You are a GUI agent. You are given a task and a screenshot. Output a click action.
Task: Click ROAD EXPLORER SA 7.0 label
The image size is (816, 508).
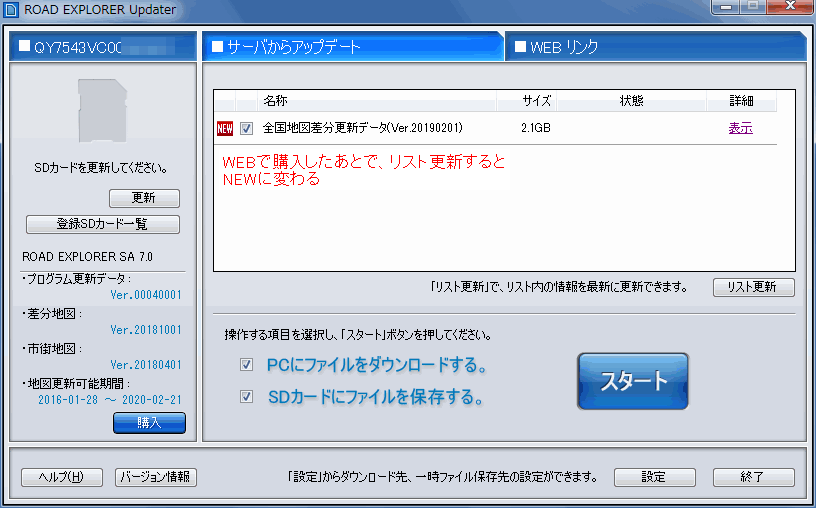coord(87,257)
